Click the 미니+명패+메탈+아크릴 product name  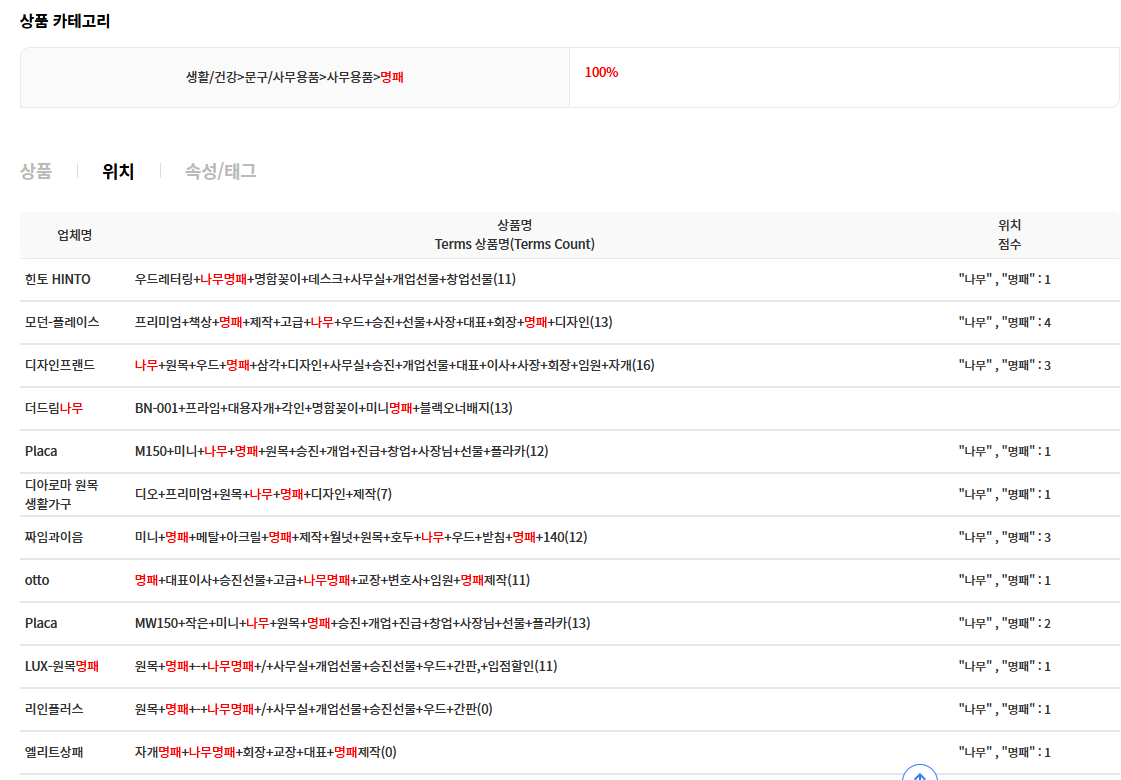coord(361,537)
